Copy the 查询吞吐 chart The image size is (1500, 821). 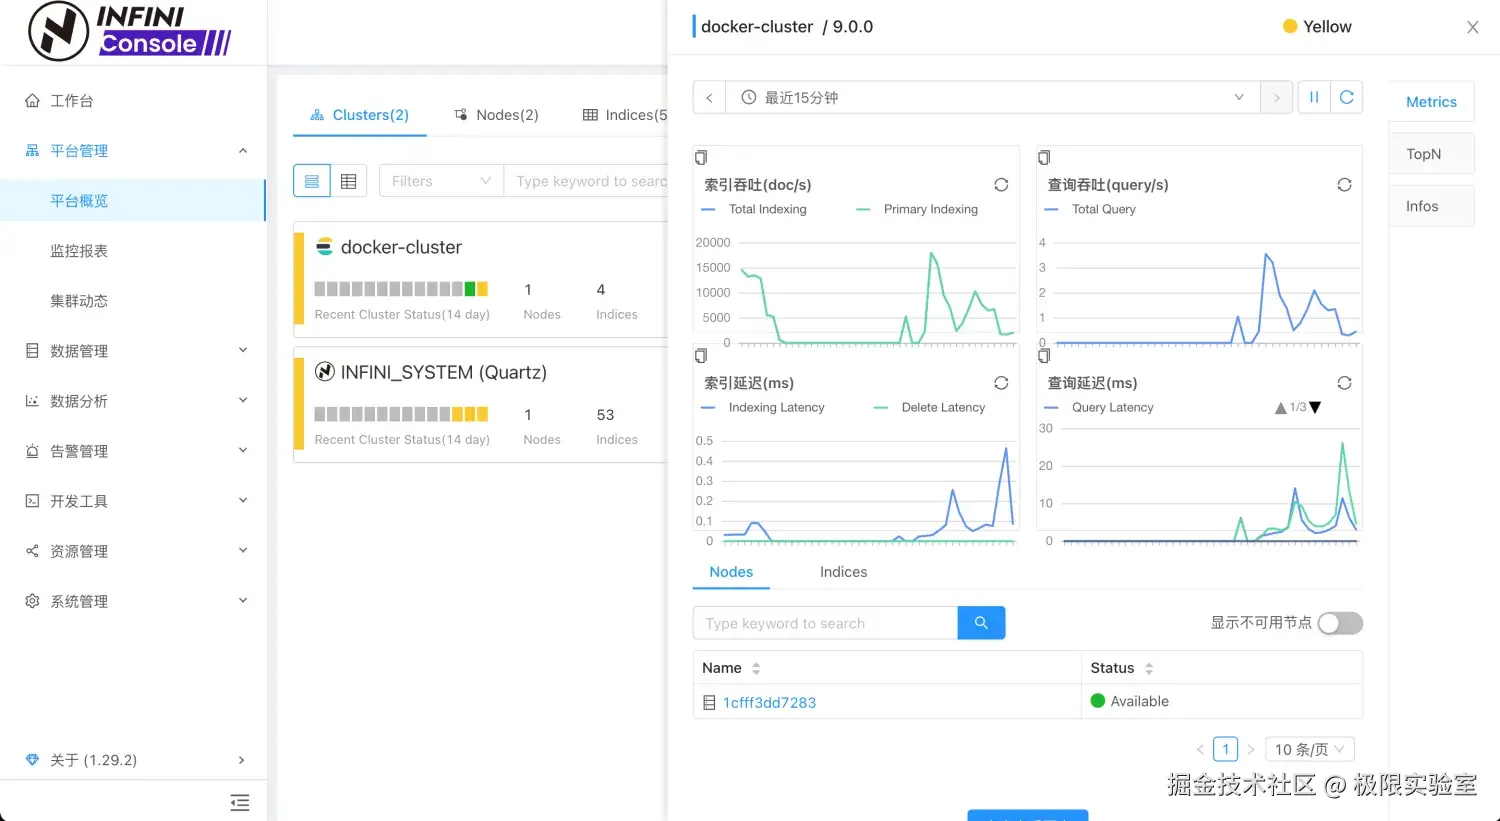pyautogui.click(x=1044, y=157)
